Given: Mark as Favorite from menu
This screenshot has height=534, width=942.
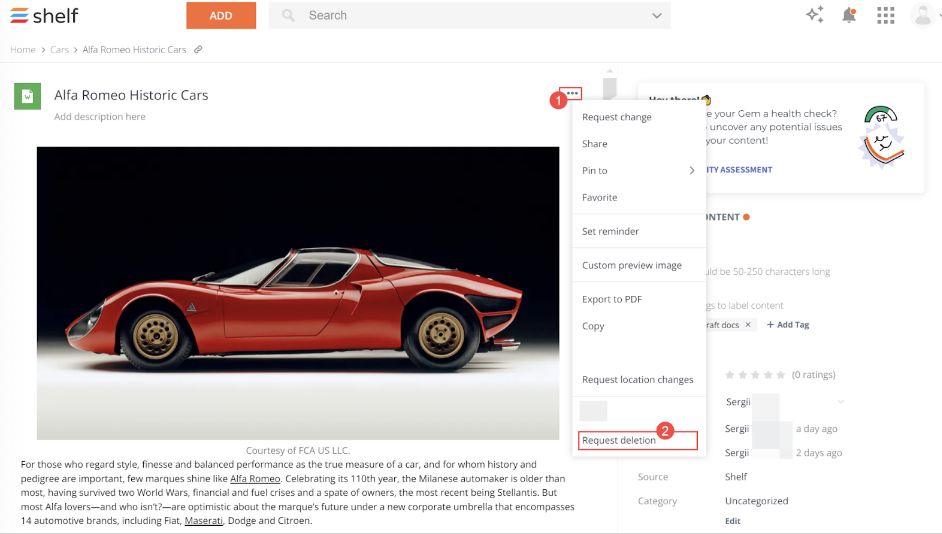Looking at the screenshot, I should pos(639,197).
